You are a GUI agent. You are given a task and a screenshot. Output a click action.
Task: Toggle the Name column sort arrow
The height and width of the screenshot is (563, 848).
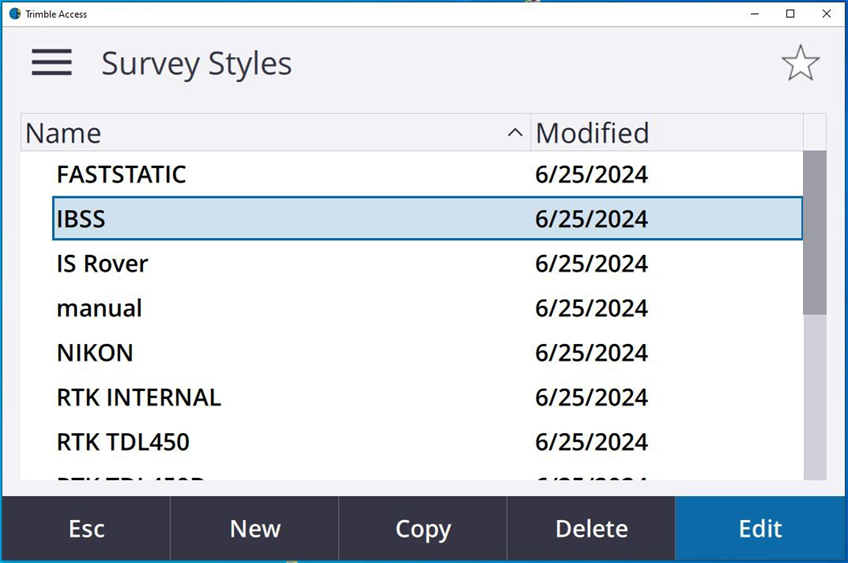point(515,133)
